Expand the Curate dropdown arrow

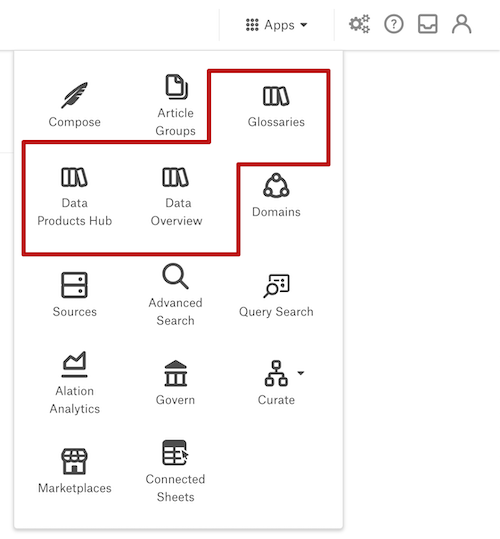(301, 373)
